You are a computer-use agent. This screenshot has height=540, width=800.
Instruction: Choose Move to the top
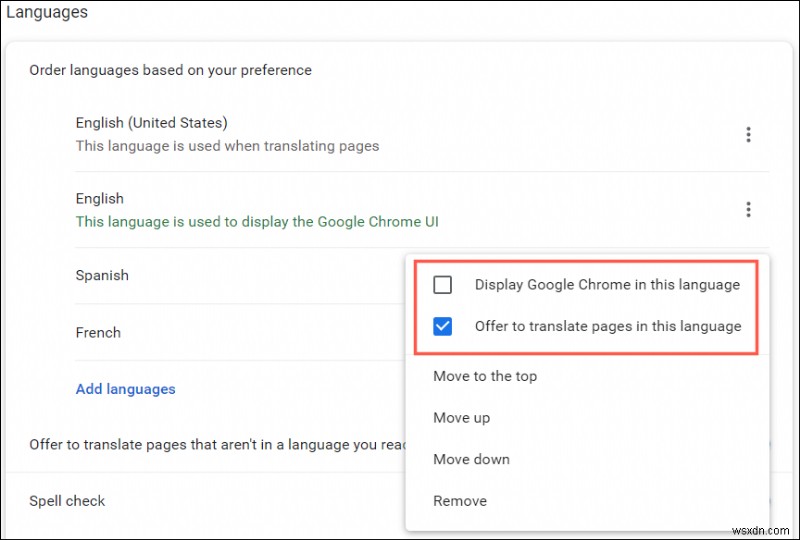pos(485,376)
